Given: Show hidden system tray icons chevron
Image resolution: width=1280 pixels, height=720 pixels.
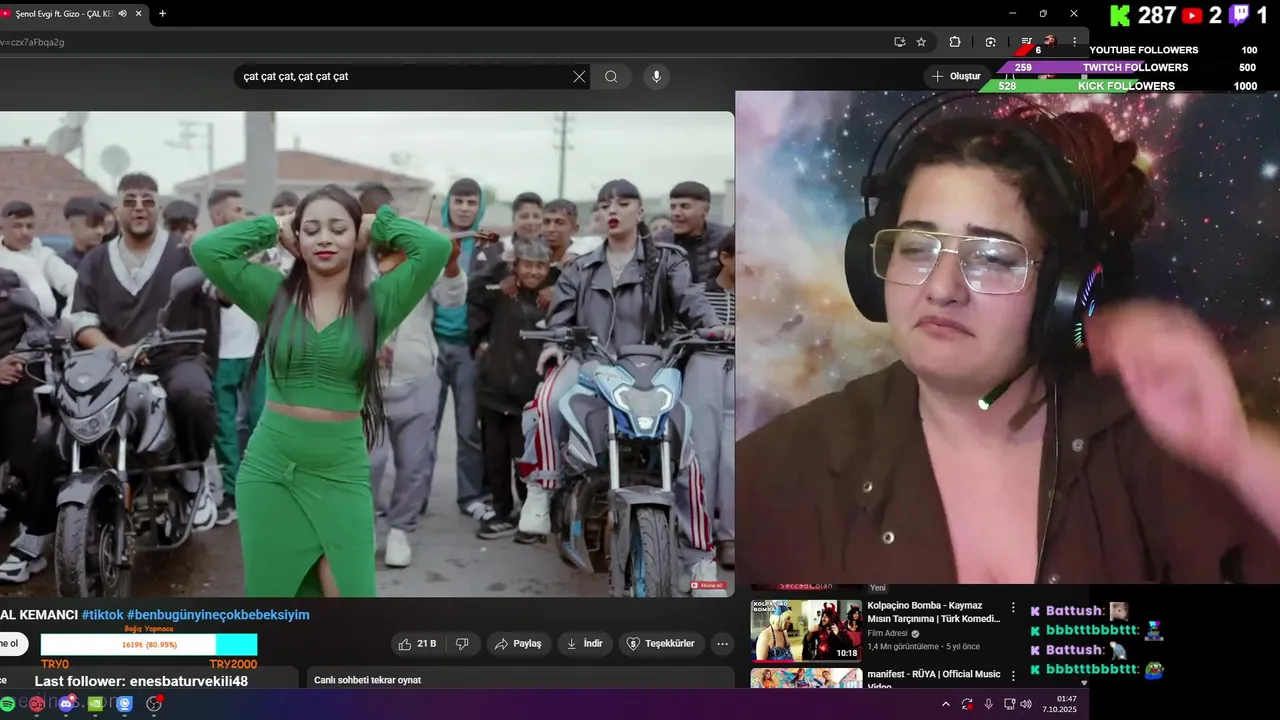Looking at the screenshot, I should 946,704.
